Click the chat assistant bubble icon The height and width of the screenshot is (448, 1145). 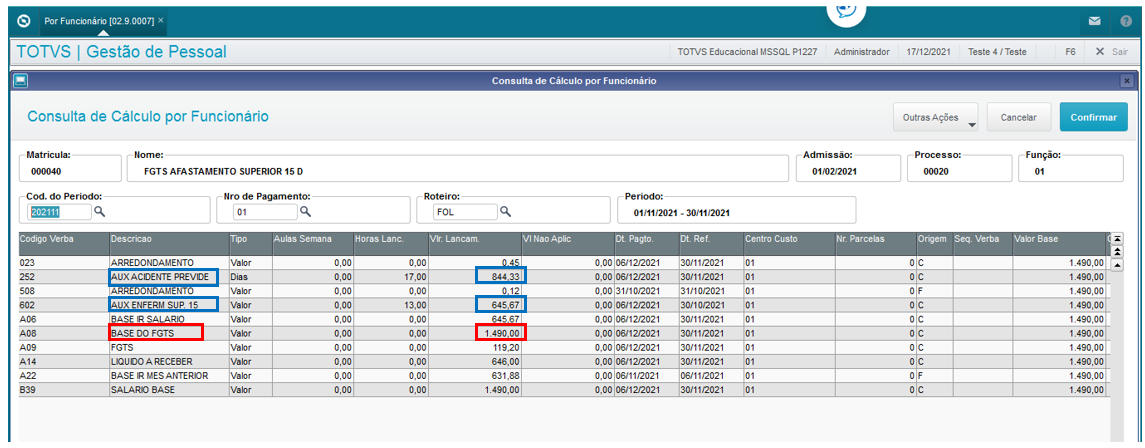pos(846,9)
